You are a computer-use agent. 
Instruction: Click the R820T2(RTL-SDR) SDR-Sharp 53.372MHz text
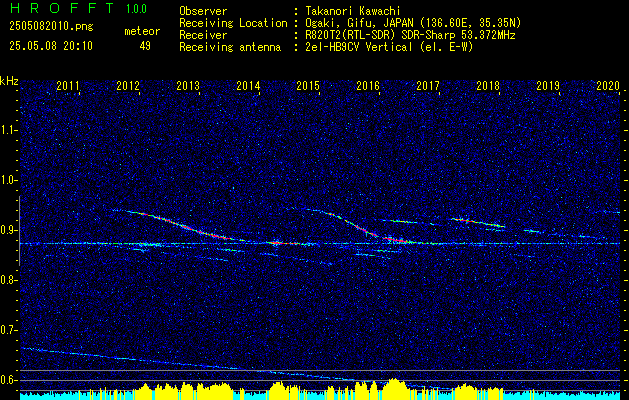click(408, 35)
